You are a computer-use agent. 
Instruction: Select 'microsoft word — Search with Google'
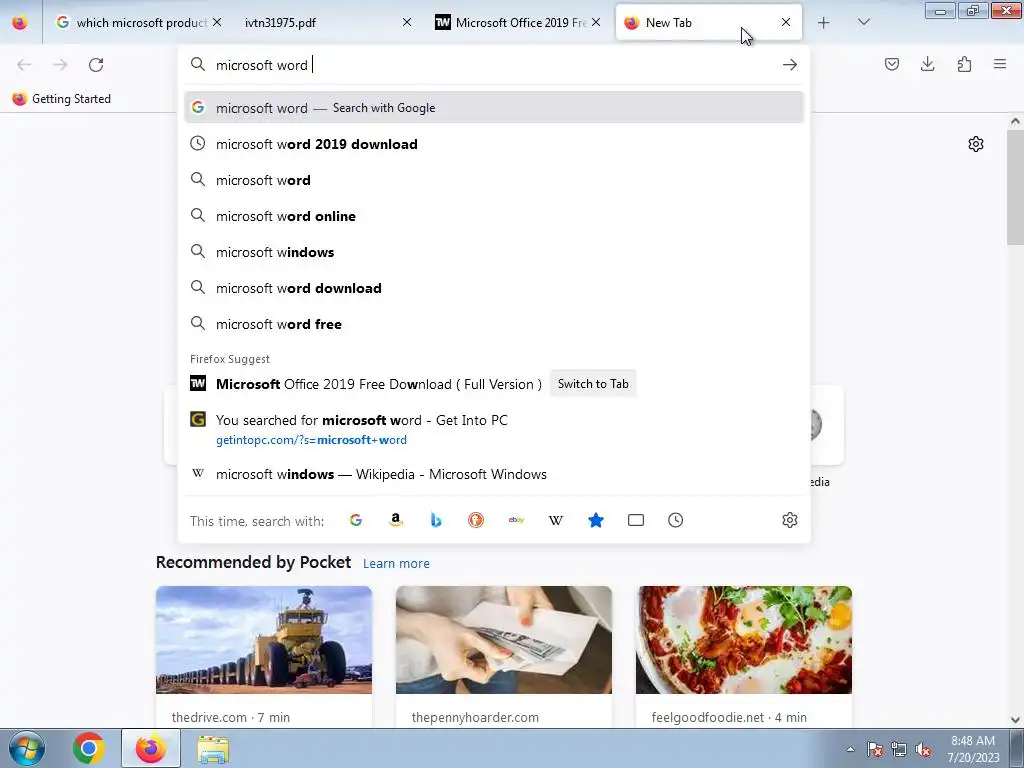494,108
